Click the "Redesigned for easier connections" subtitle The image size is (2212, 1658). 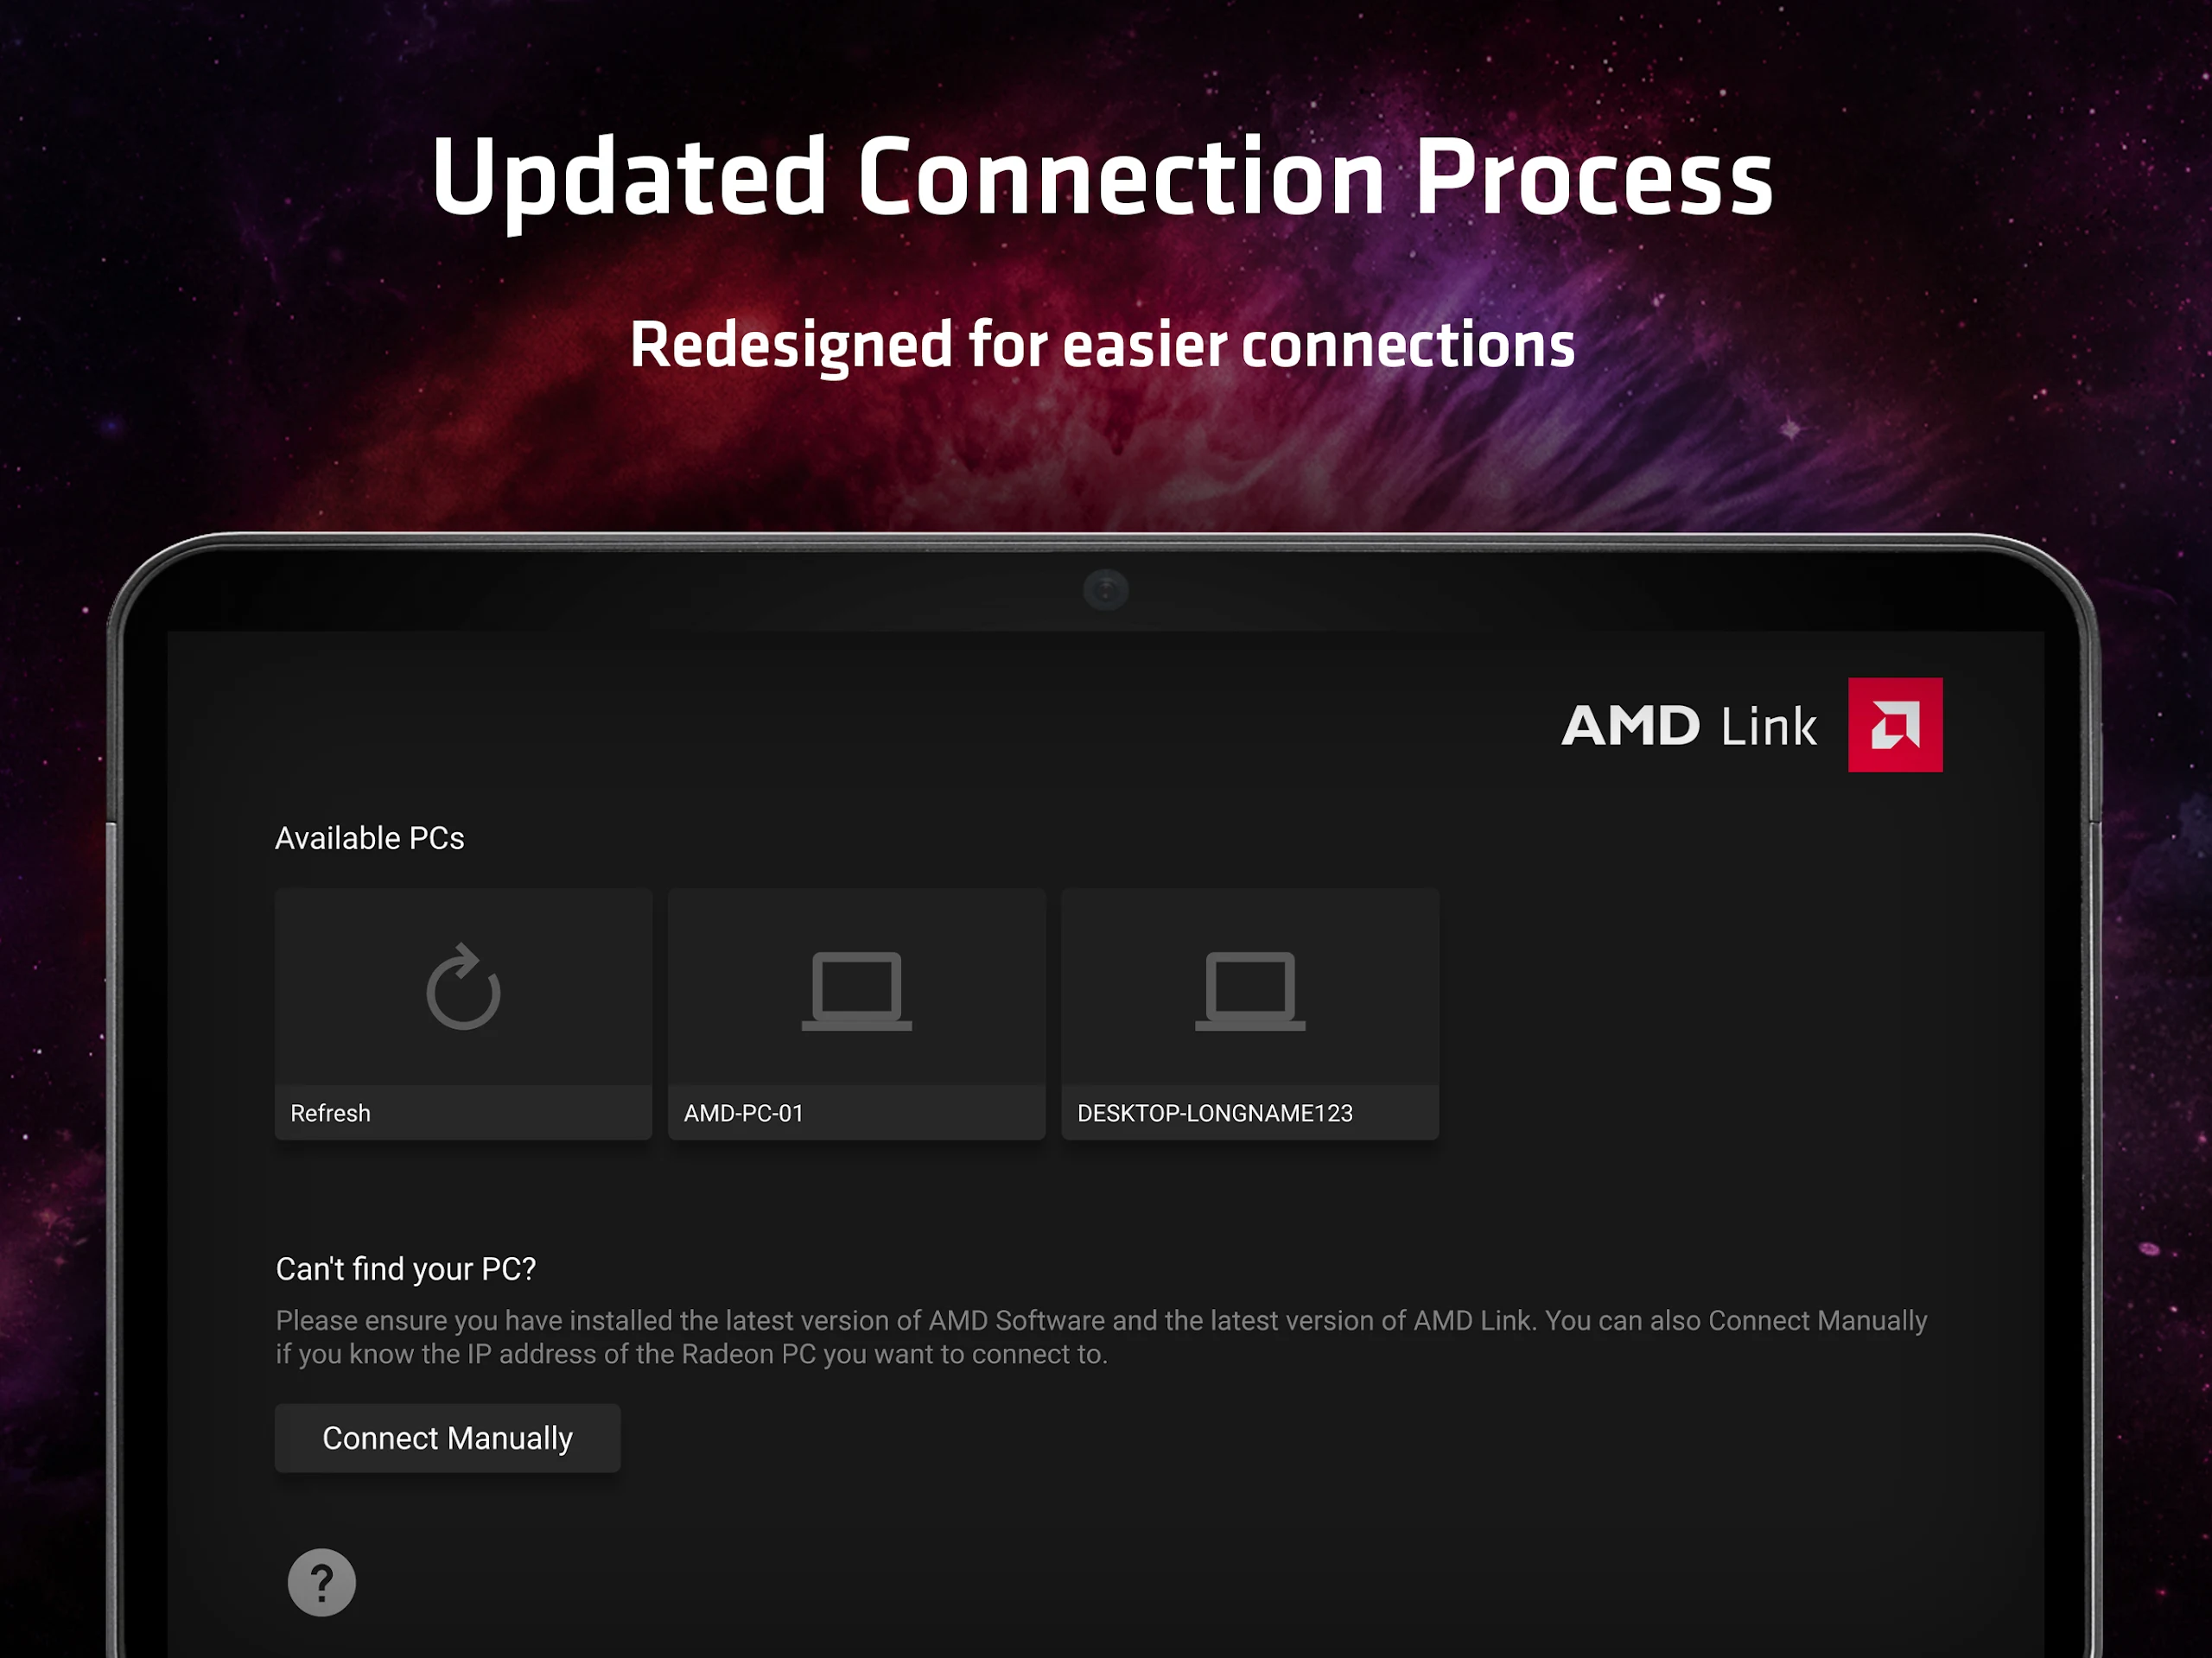point(1102,345)
